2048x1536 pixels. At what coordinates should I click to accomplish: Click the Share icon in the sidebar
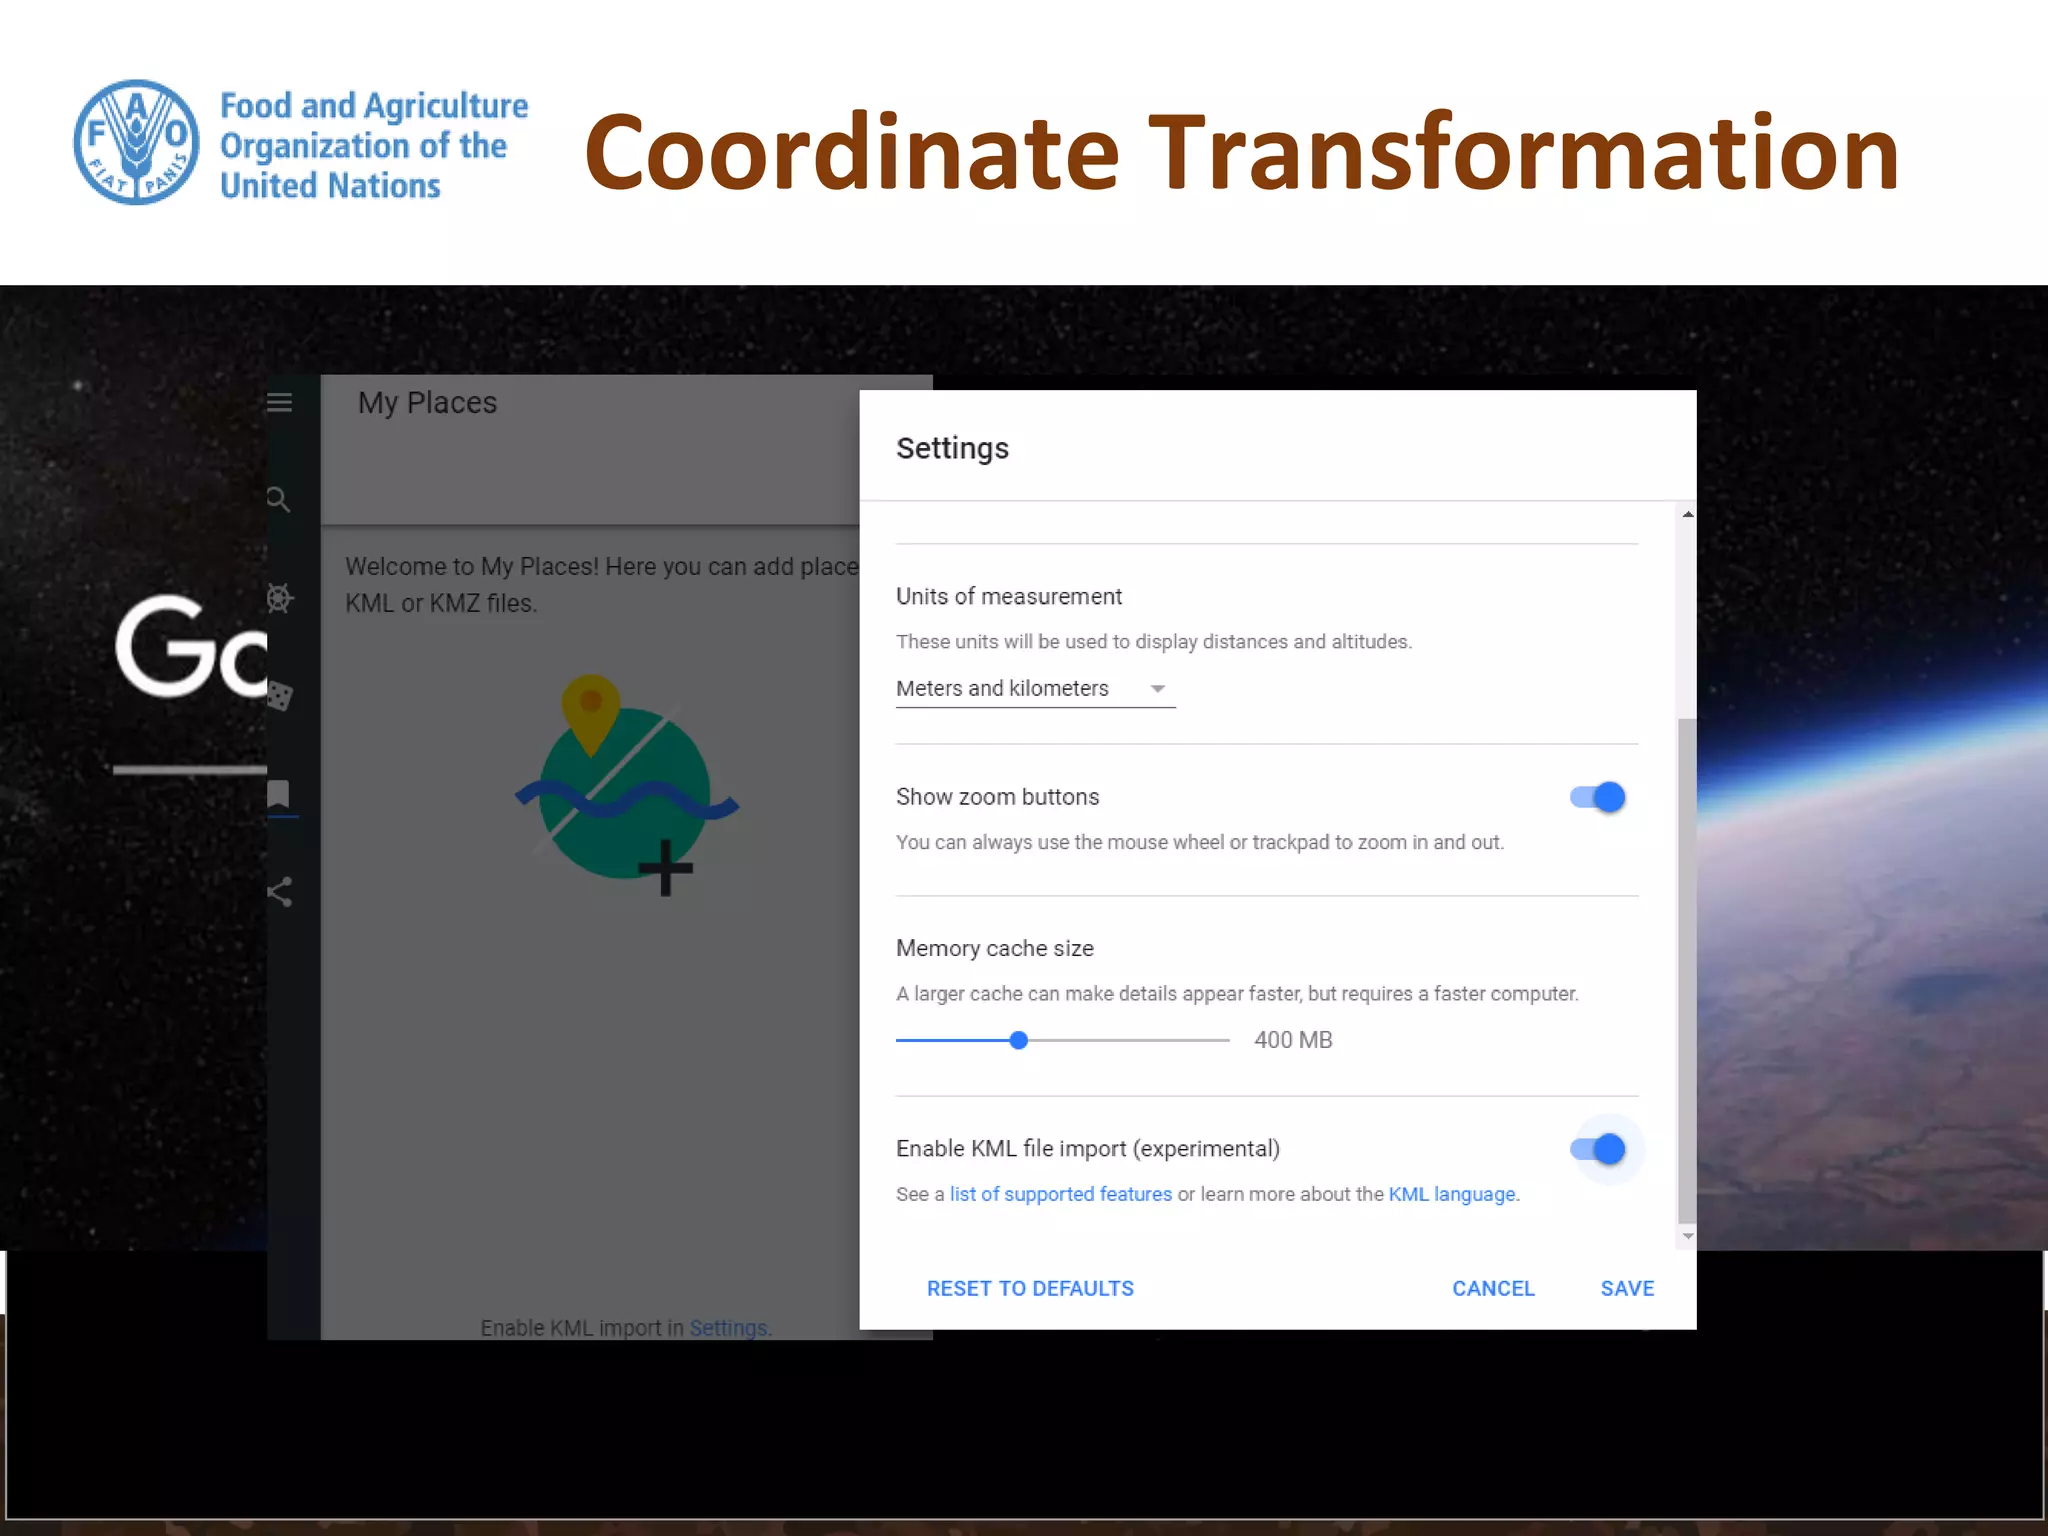(x=279, y=892)
